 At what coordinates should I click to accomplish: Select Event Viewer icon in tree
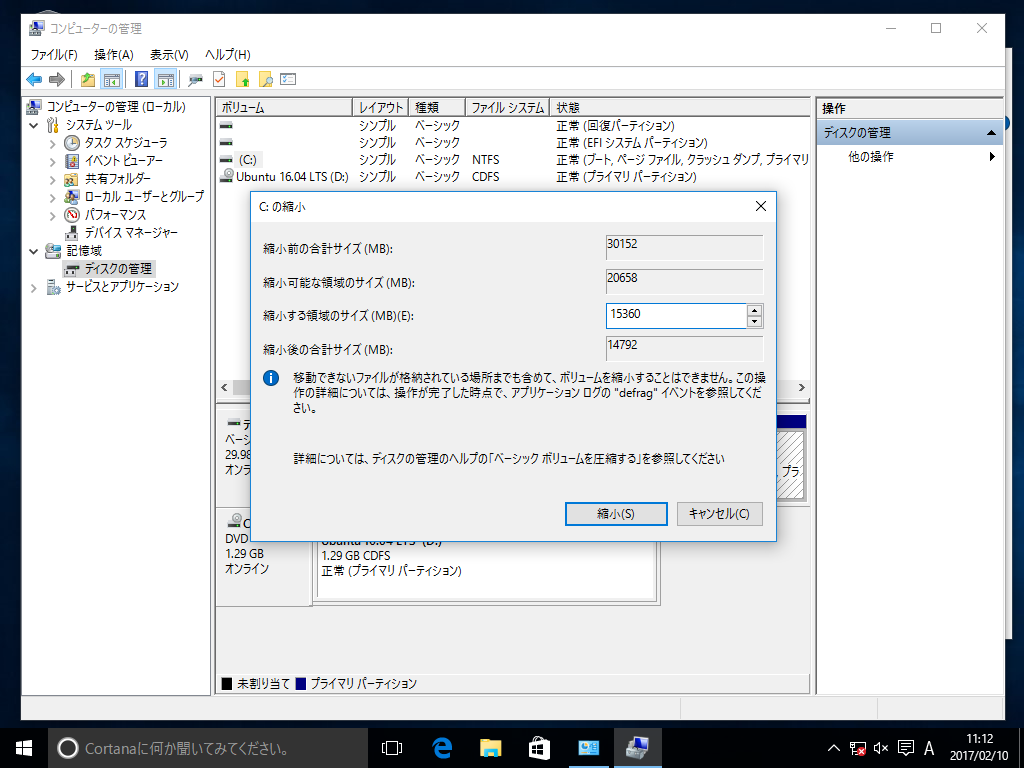tap(72, 161)
